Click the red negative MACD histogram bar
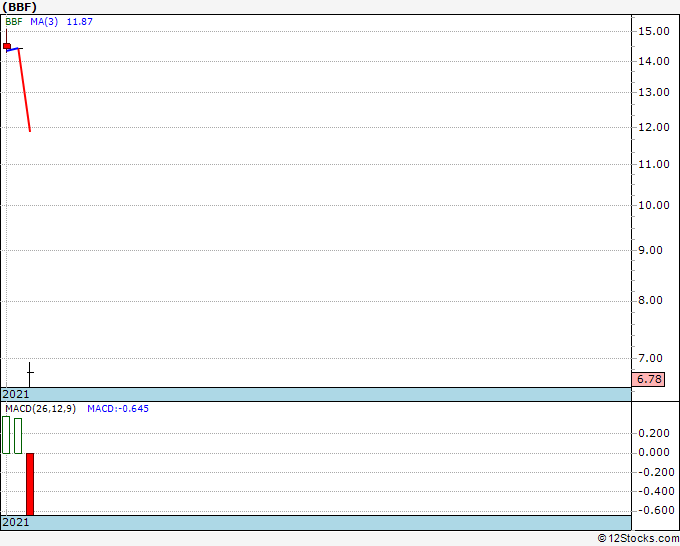This screenshot has width=680, height=546. click(30, 484)
